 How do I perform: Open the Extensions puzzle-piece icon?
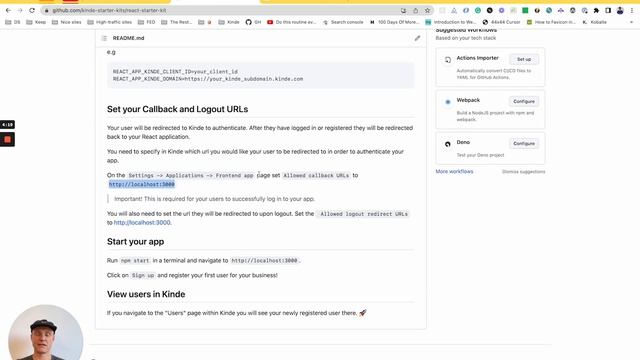[x=596, y=10]
